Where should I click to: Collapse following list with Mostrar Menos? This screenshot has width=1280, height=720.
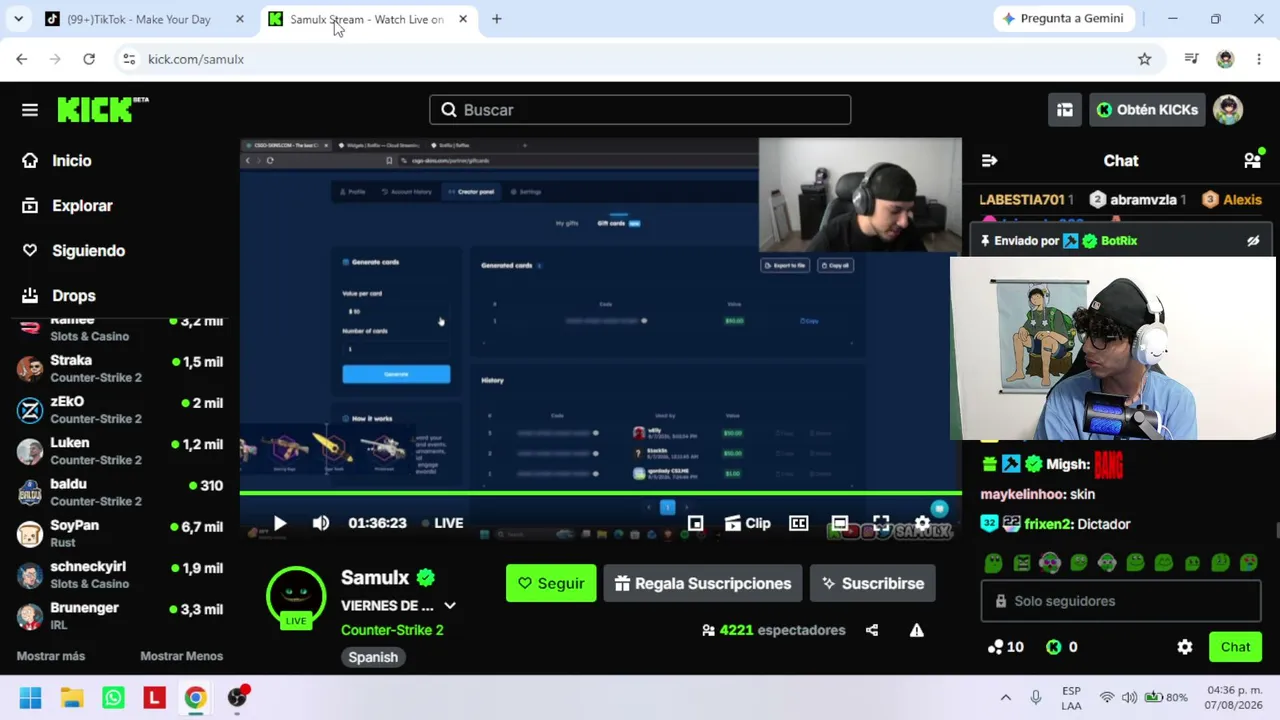[181, 656]
